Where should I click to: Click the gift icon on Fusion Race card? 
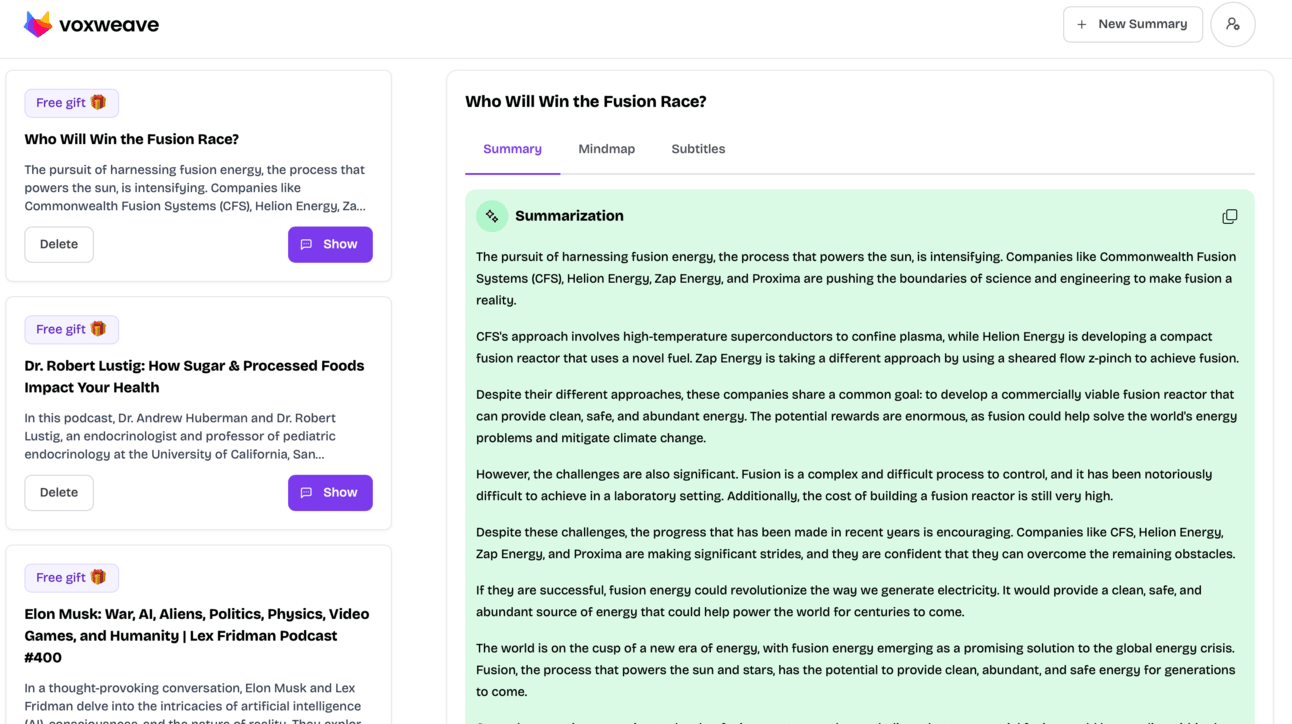click(98, 102)
